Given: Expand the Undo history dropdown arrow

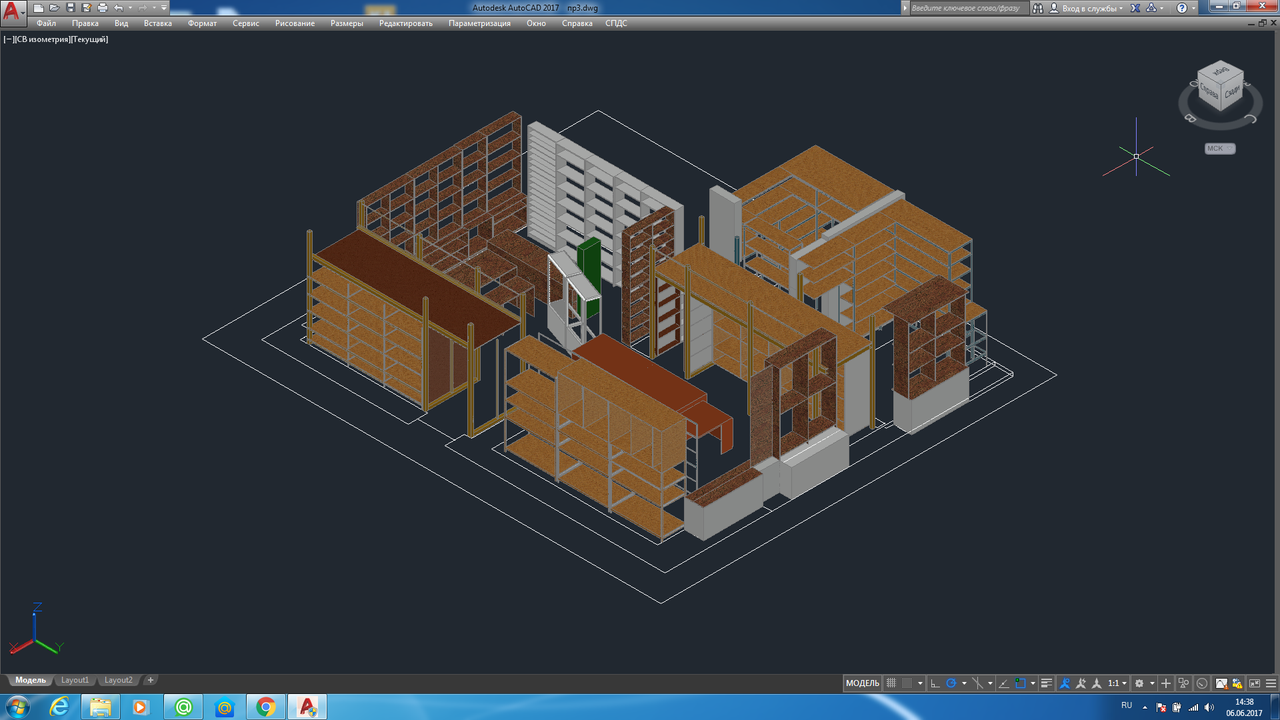Looking at the screenshot, I should pos(130,8).
